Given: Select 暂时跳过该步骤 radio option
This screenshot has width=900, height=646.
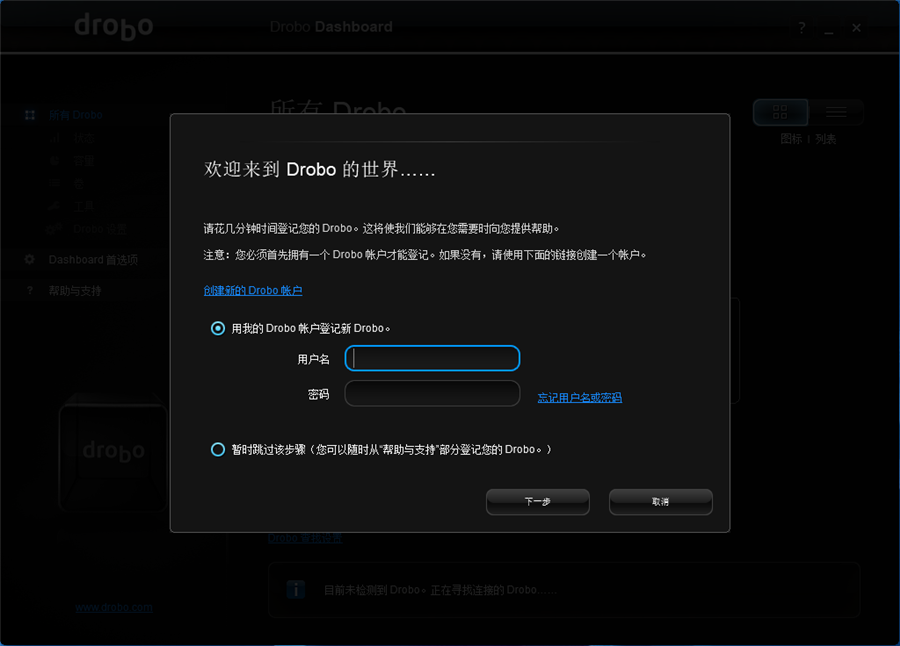Looking at the screenshot, I should (x=218, y=450).
